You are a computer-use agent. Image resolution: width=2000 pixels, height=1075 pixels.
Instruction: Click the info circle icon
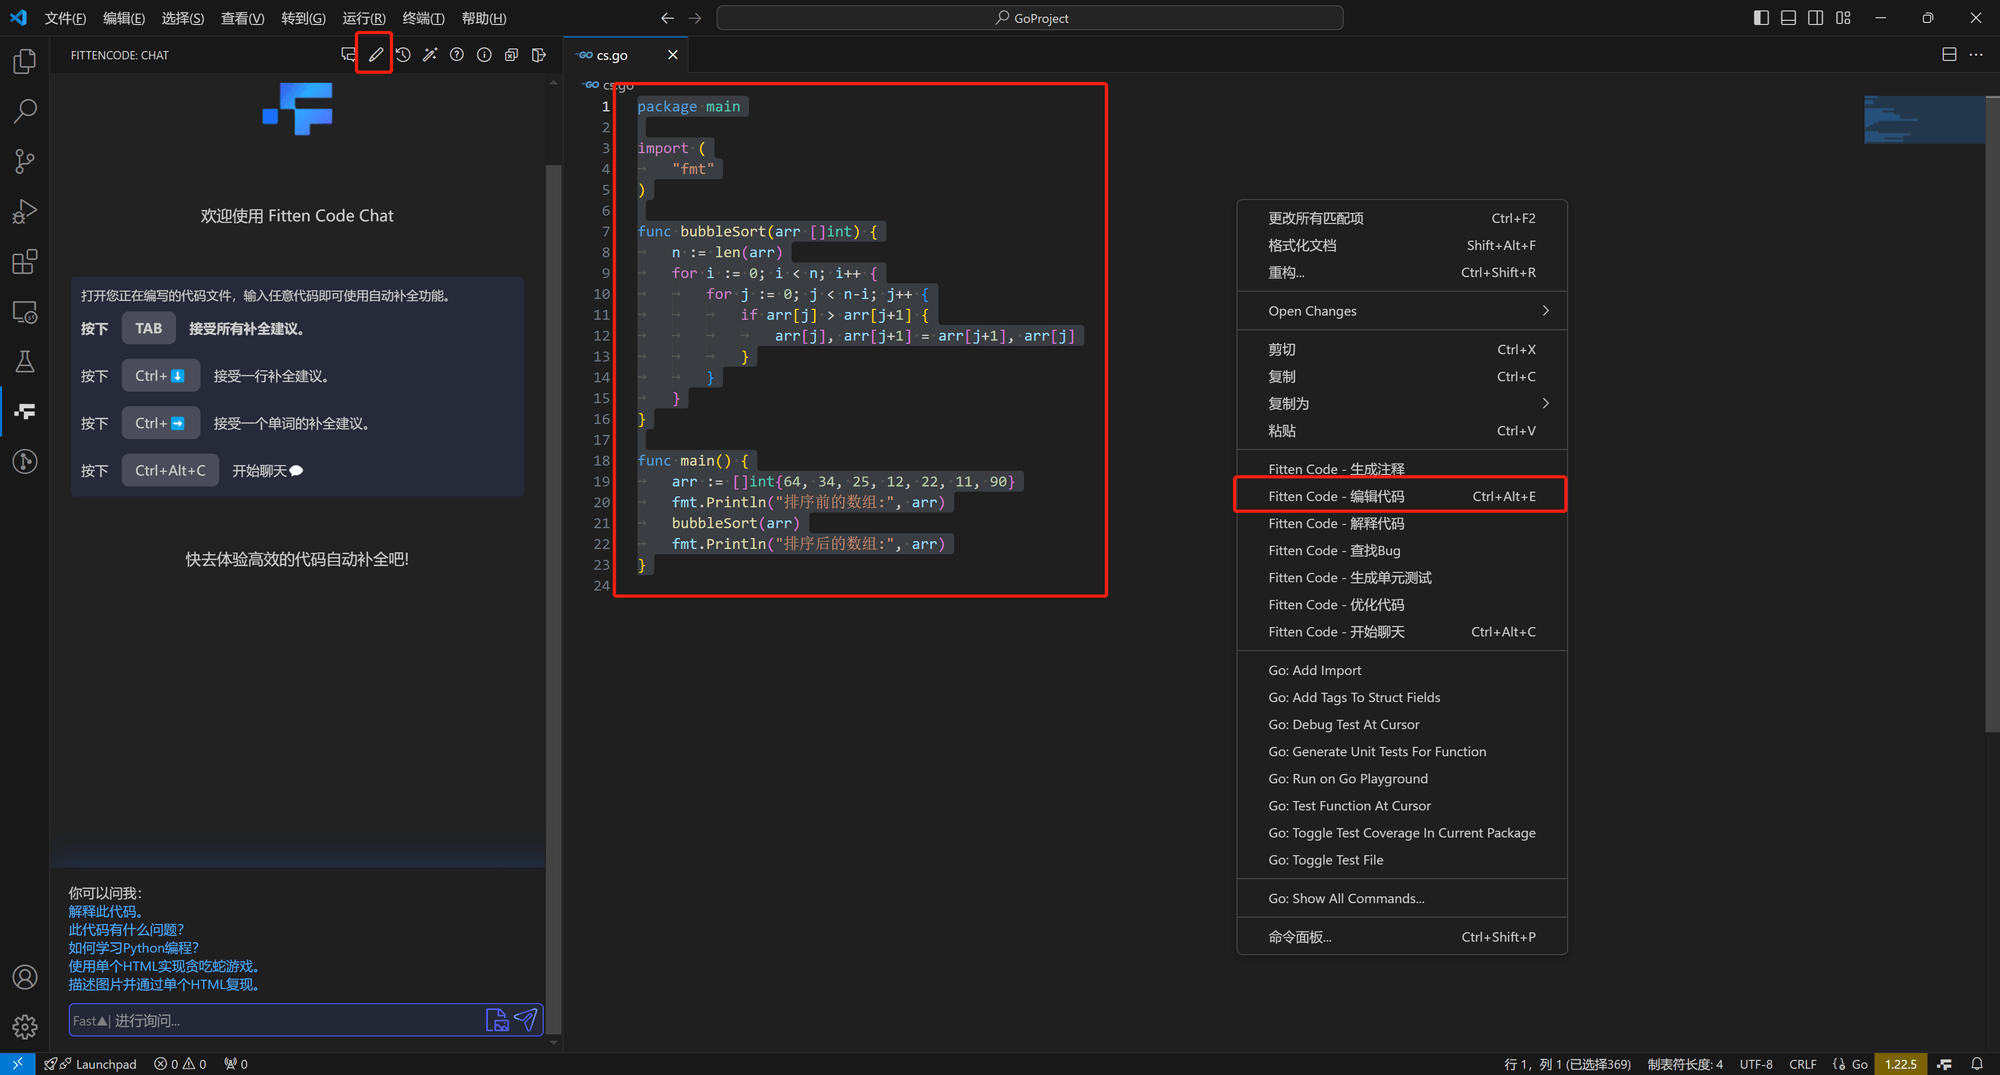tap(484, 55)
